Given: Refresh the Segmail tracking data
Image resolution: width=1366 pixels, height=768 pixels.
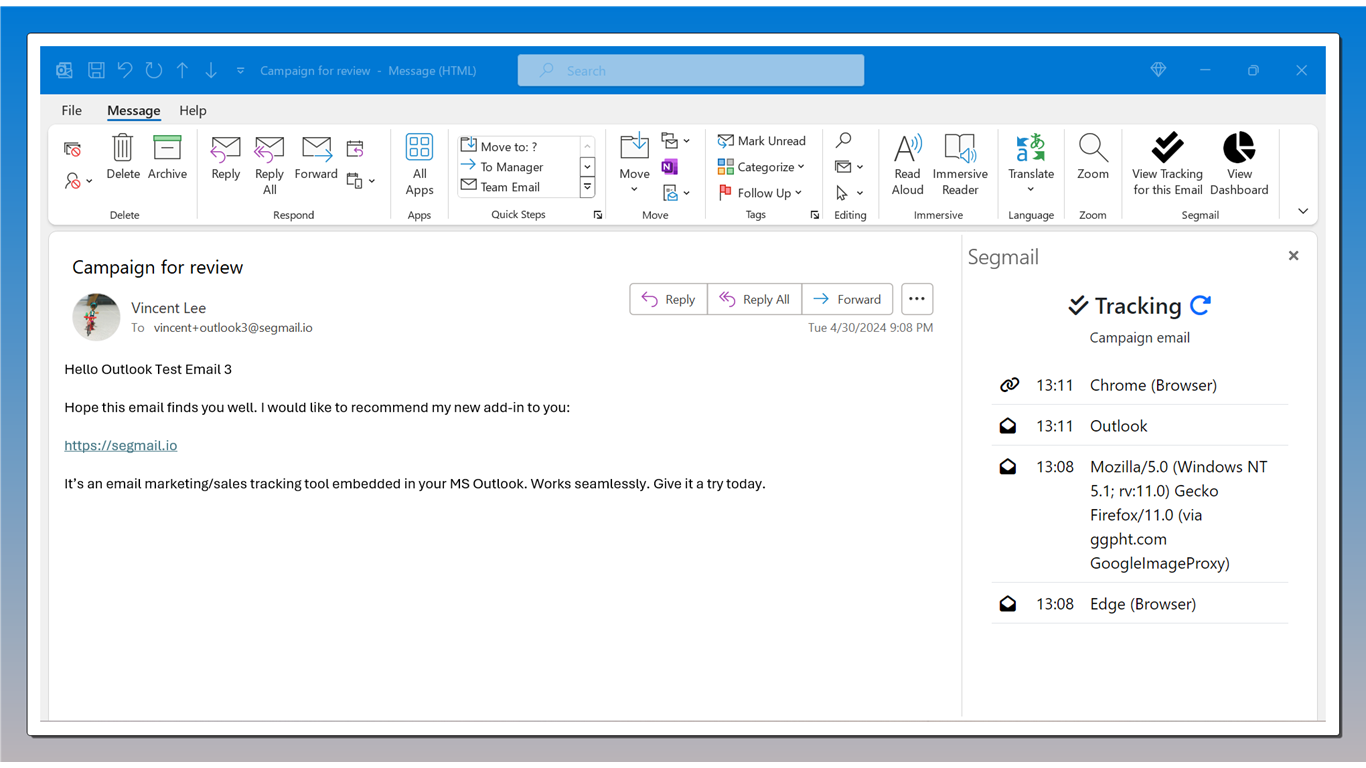Looking at the screenshot, I should click(1201, 305).
